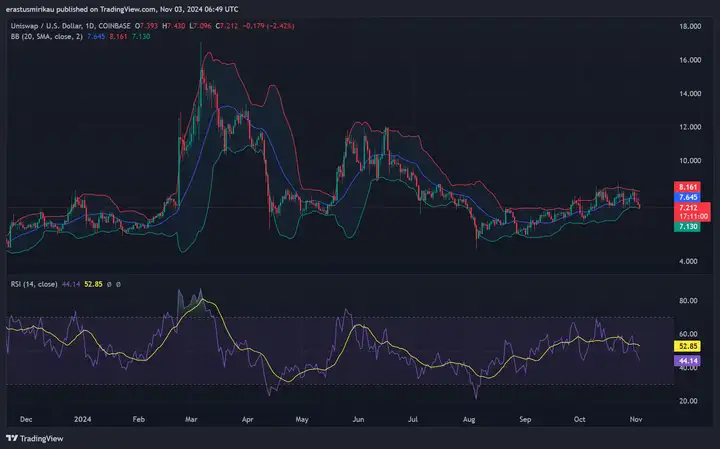This screenshot has height=449, width=720.
Task: Click the 80.00 RSI axis tick
Action: [x=688, y=301]
